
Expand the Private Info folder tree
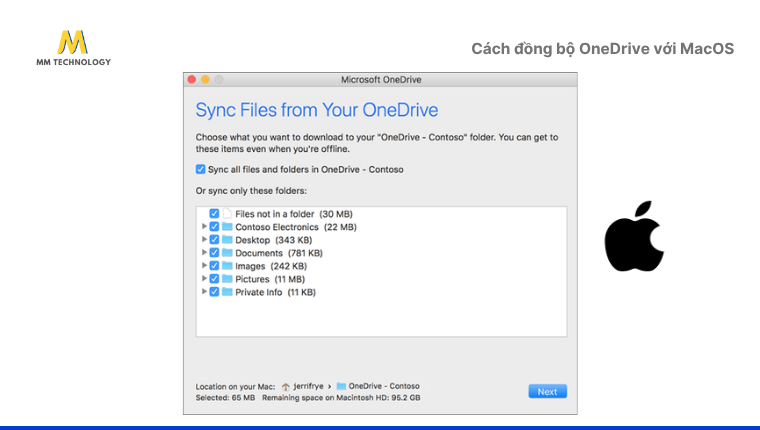click(x=204, y=292)
